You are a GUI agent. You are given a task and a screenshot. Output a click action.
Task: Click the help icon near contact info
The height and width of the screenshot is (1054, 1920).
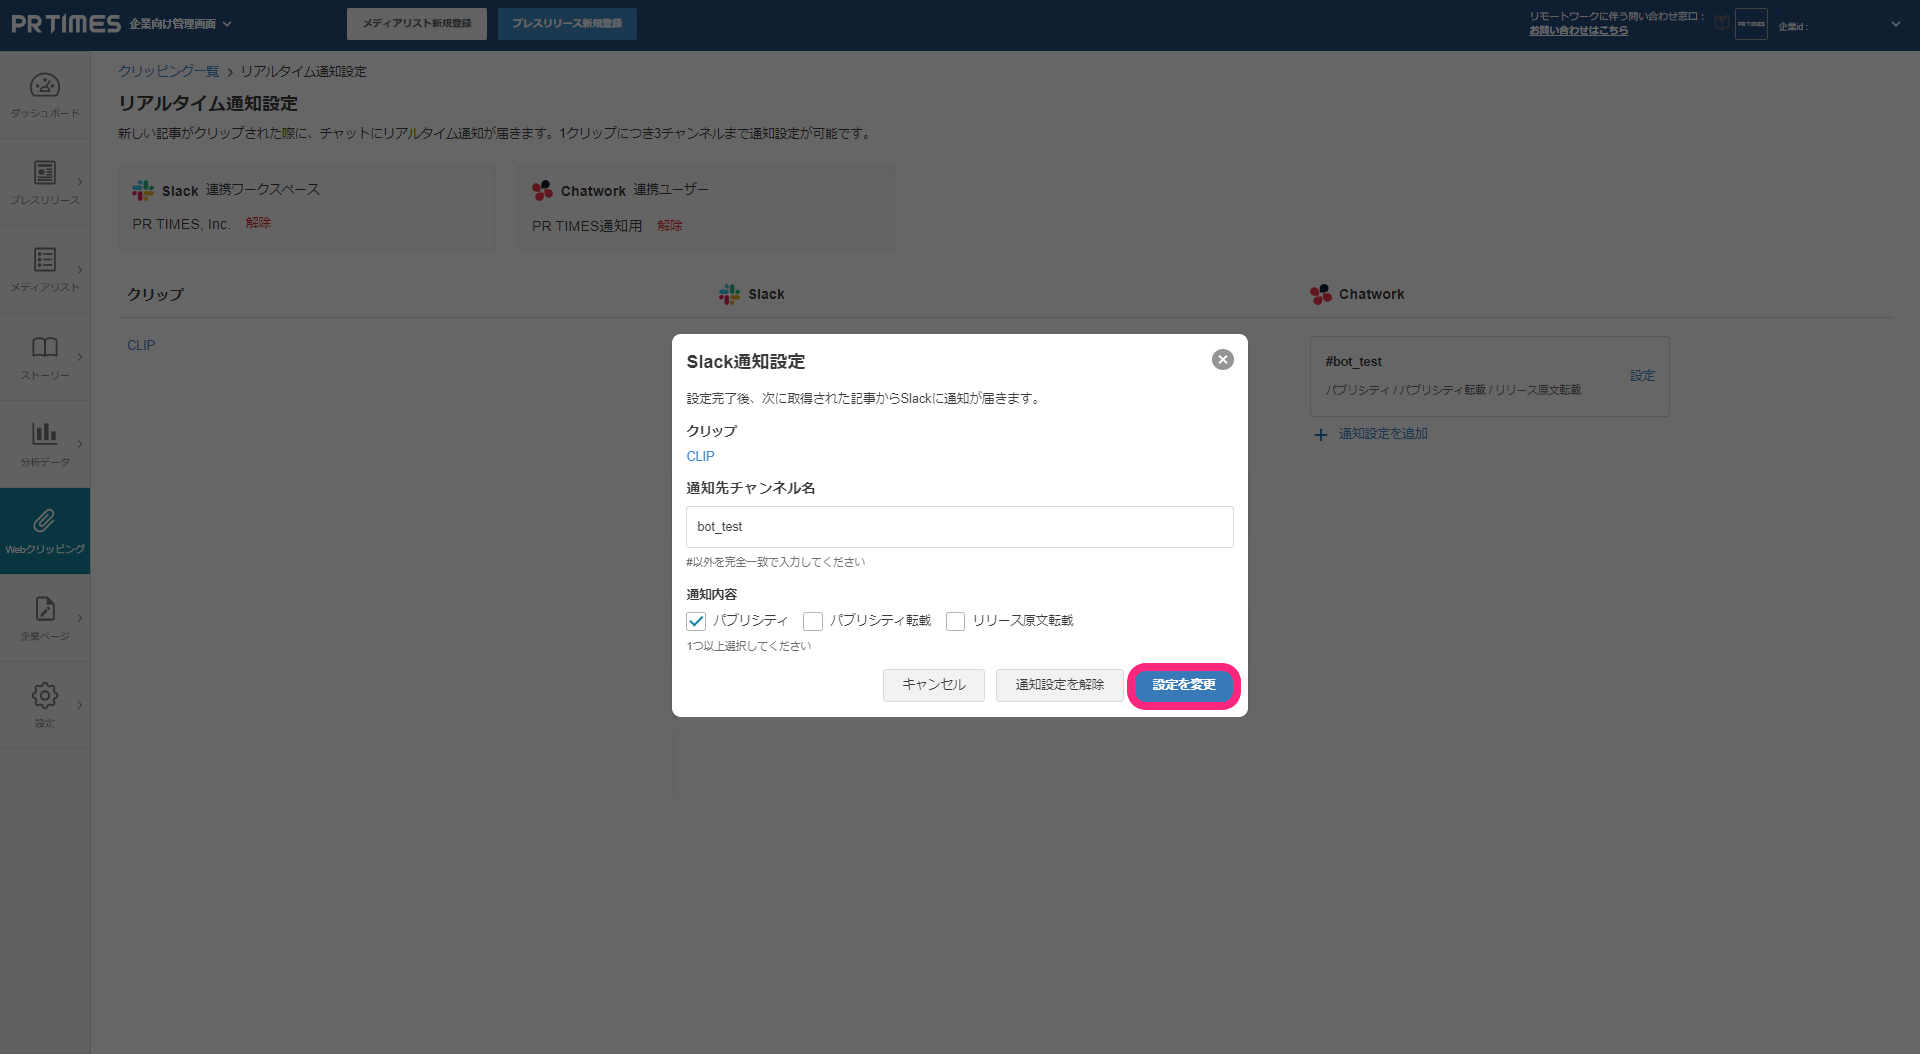pyautogui.click(x=1721, y=23)
